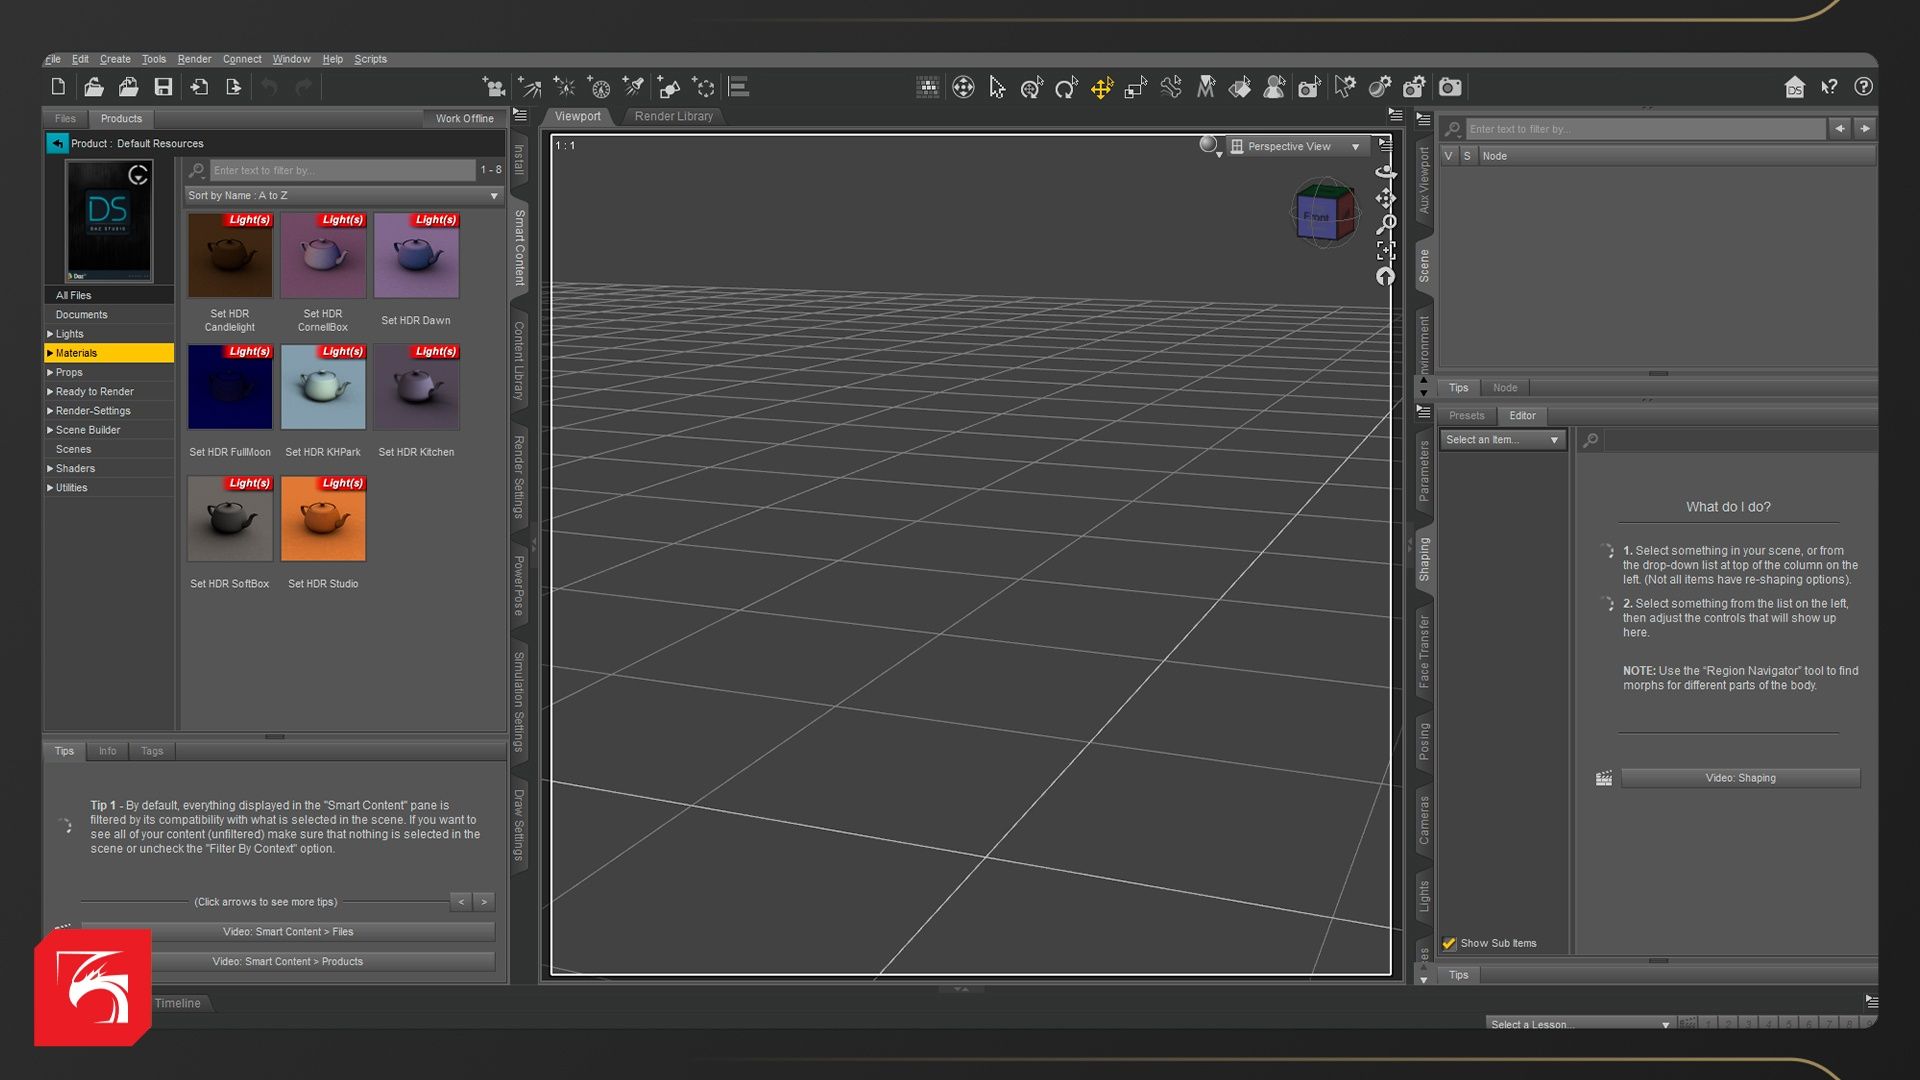Click the New Scene file icon
The width and height of the screenshot is (1920, 1080).
coord(58,87)
